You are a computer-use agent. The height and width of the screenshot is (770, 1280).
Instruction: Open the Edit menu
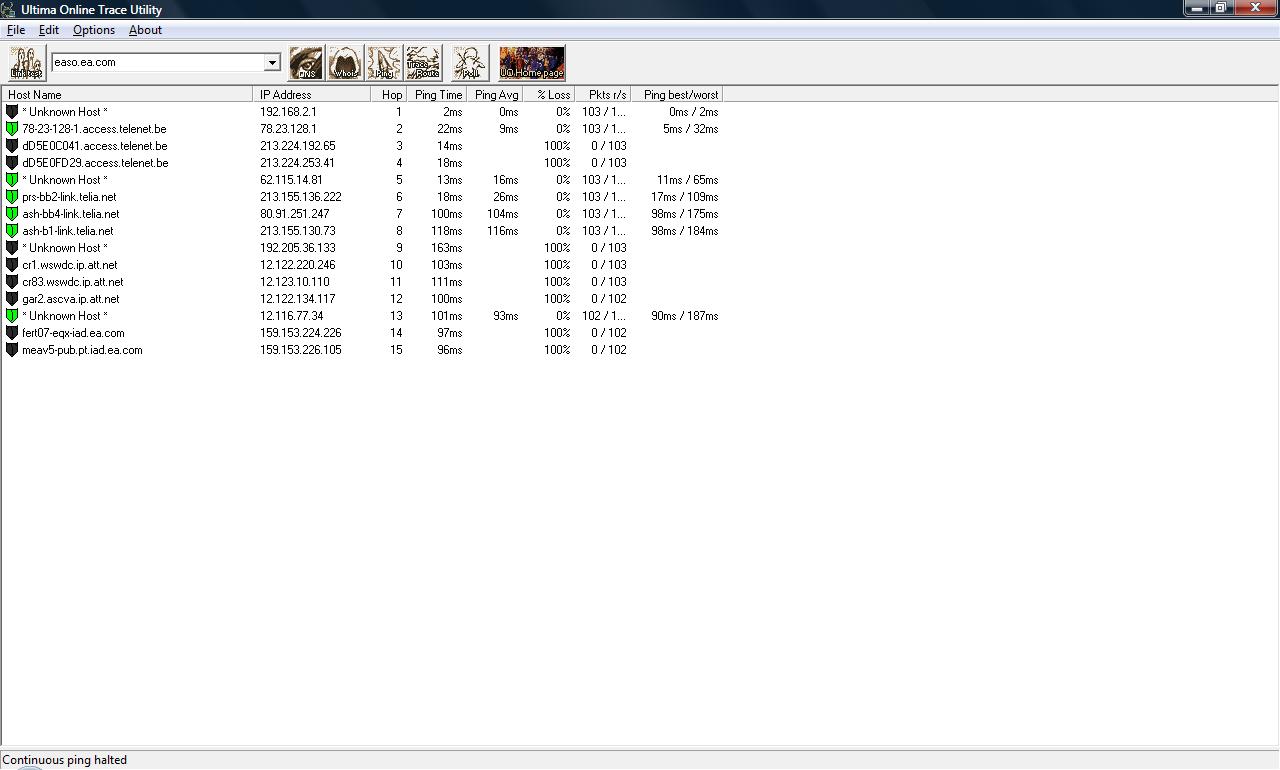(48, 30)
